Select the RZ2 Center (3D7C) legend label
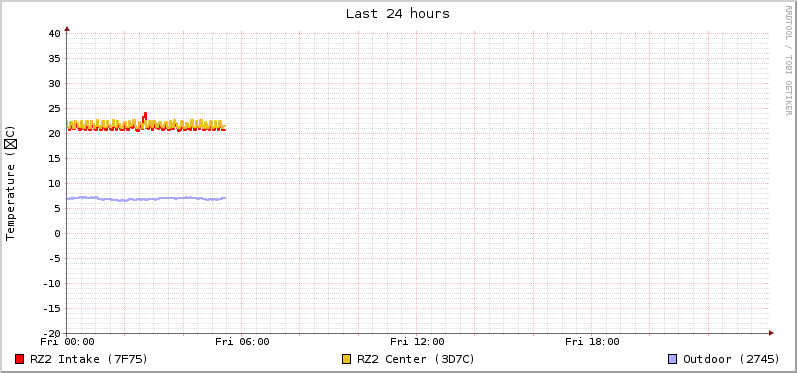The width and height of the screenshot is (797, 373). (416, 359)
